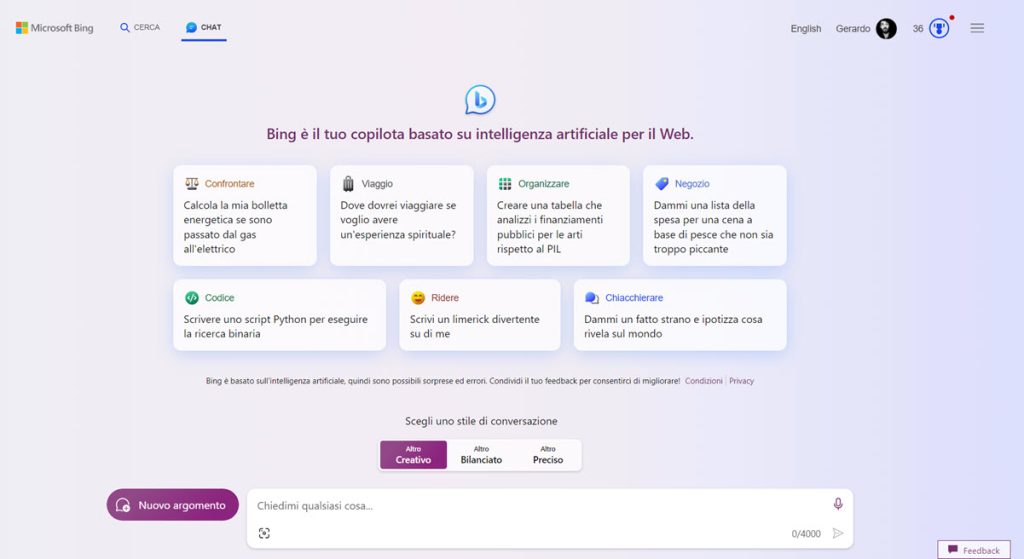
Task: Click the Organizzare category label
Action: click(543, 184)
